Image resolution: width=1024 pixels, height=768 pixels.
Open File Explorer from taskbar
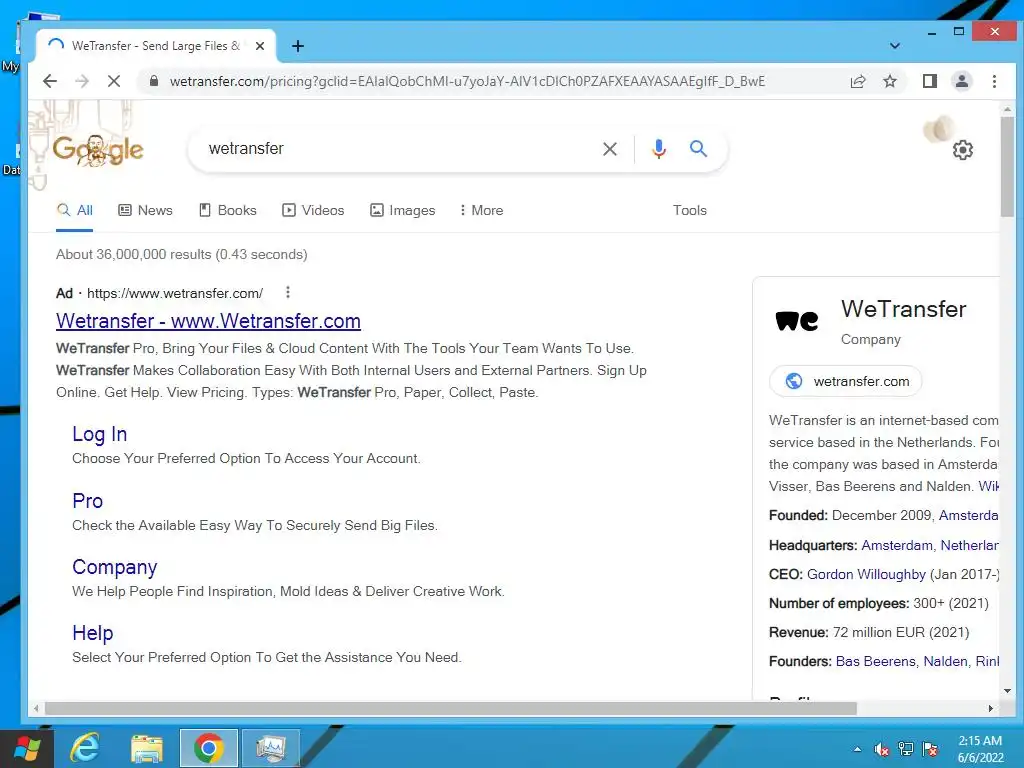point(146,748)
